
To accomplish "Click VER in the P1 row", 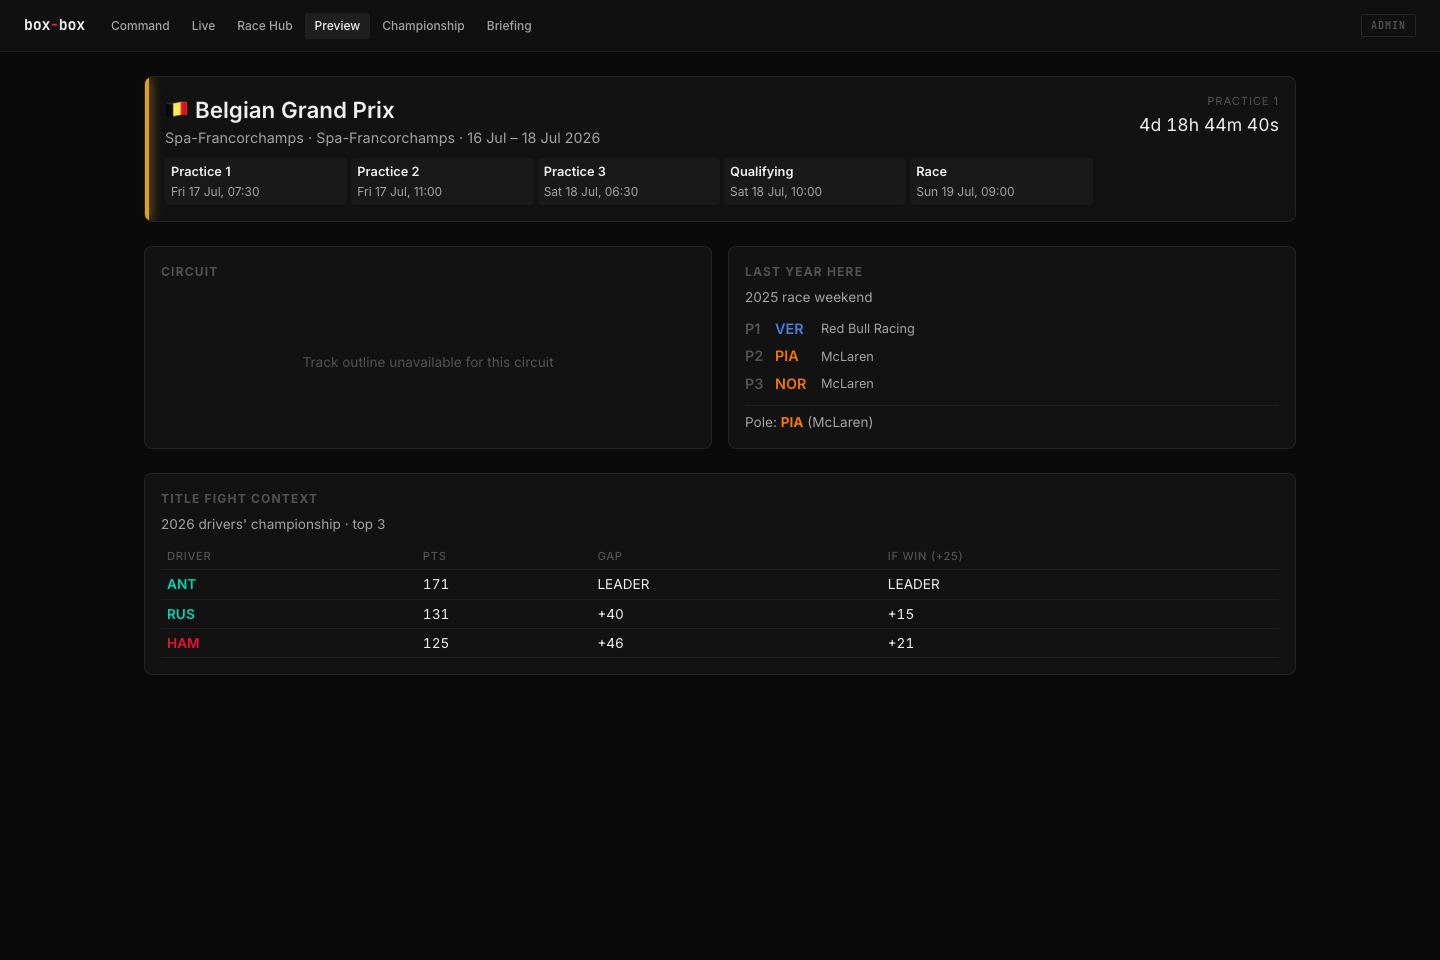I will 789,329.
